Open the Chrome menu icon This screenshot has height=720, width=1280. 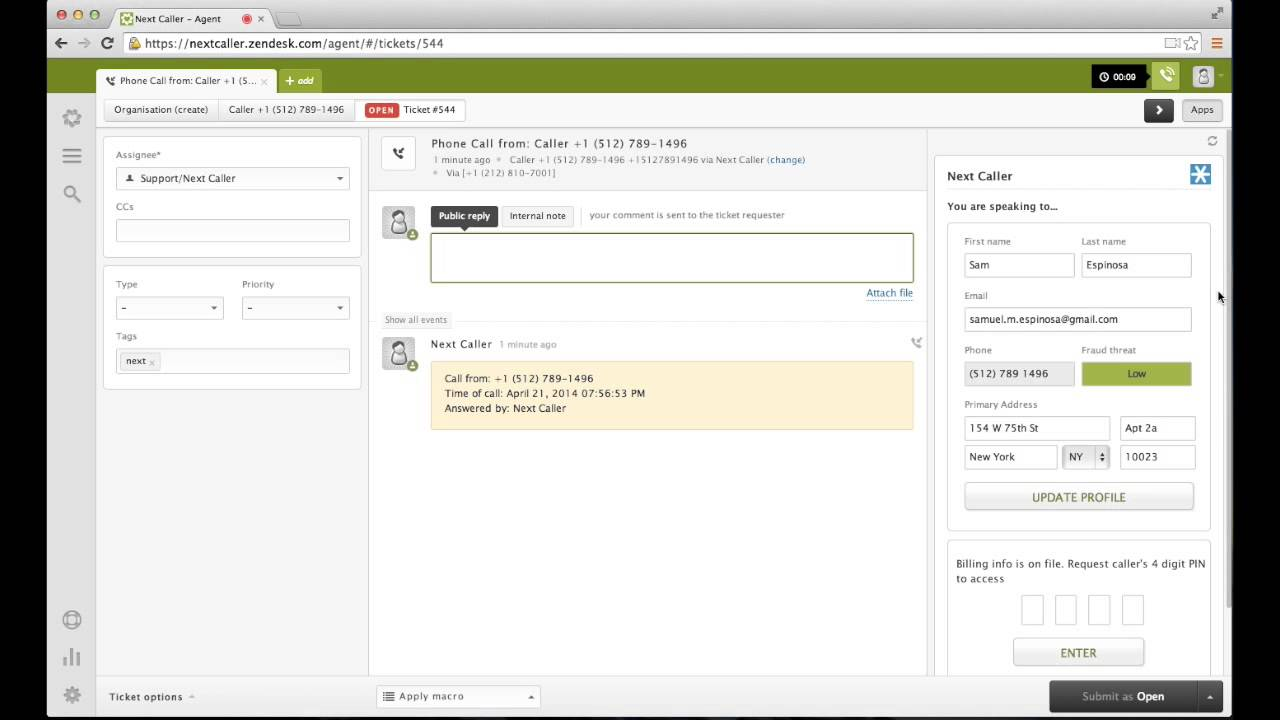click(1217, 43)
